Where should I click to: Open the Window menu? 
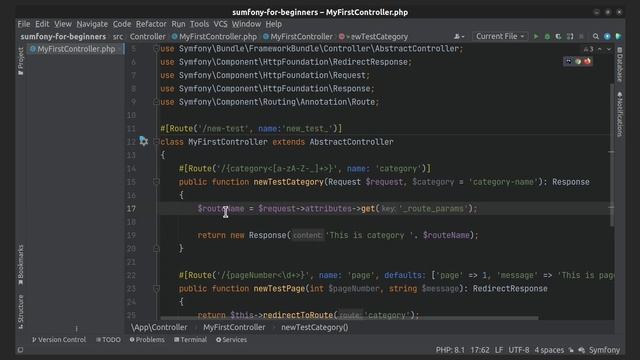pyautogui.click(x=246, y=24)
